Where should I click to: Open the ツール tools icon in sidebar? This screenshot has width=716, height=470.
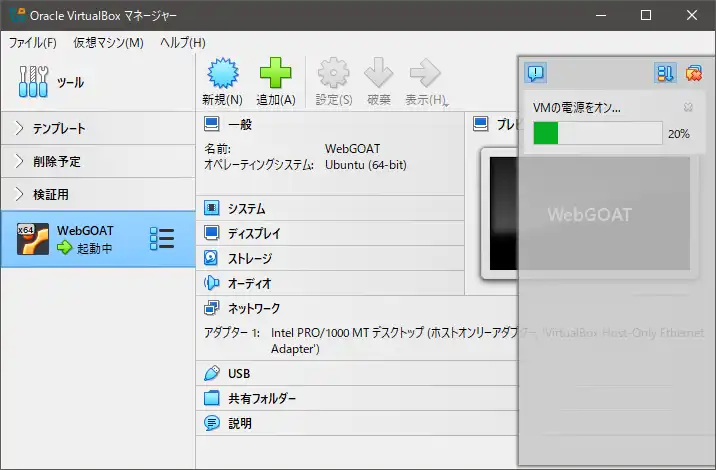[x=33, y=82]
